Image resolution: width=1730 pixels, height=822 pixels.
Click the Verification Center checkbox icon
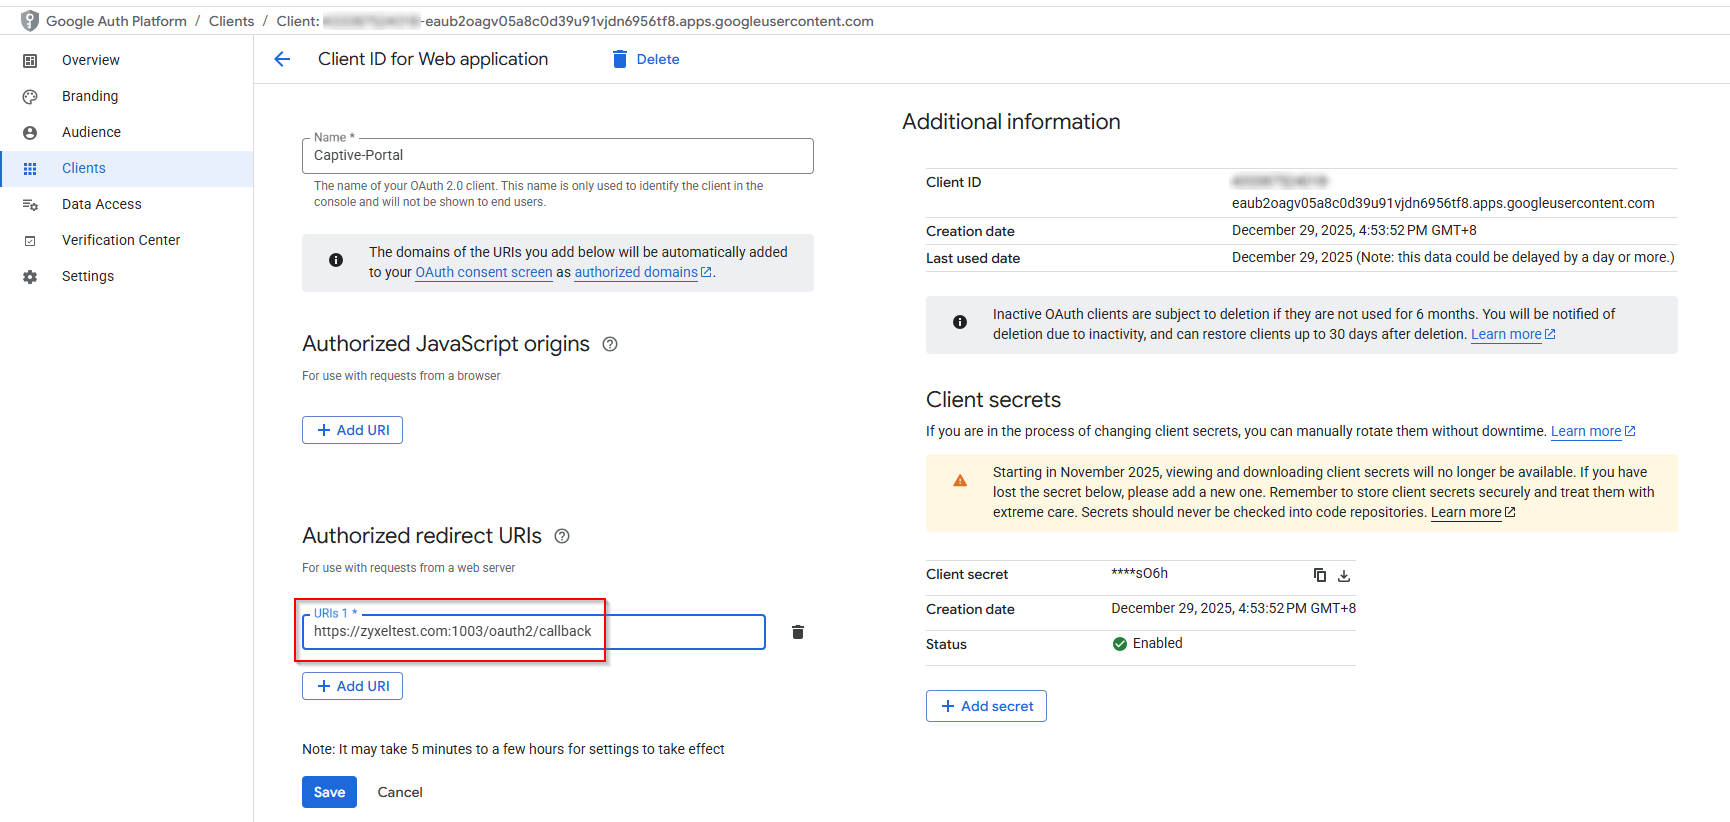(30, 241)
